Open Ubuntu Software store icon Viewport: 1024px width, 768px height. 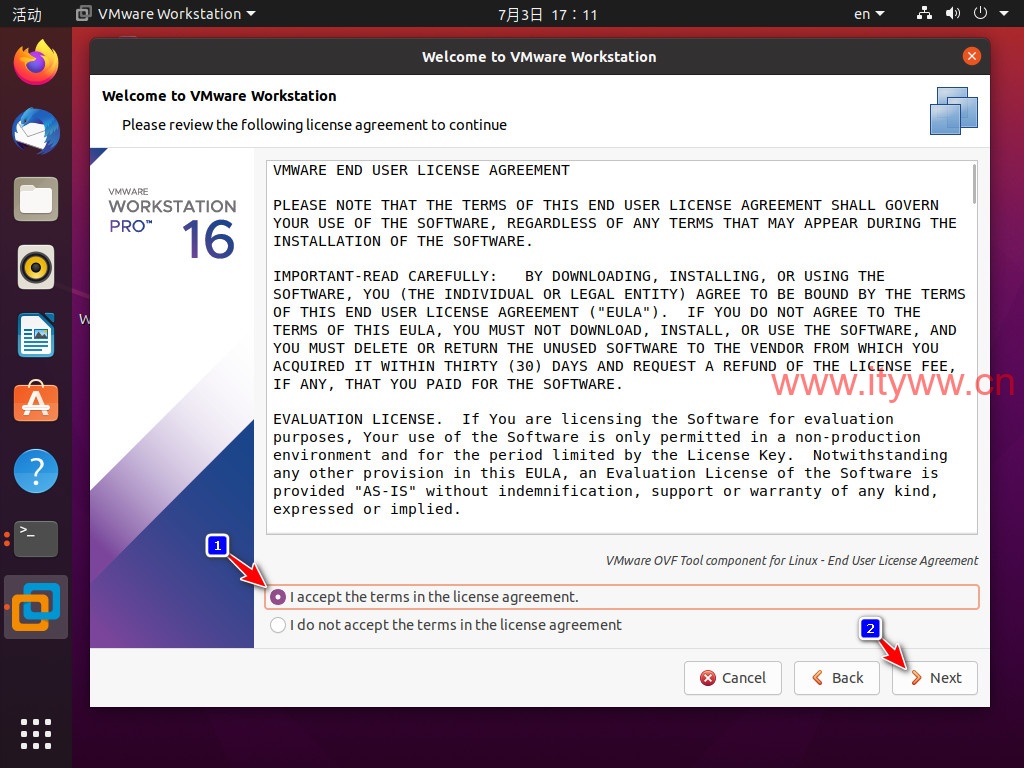tap(36, 402)
